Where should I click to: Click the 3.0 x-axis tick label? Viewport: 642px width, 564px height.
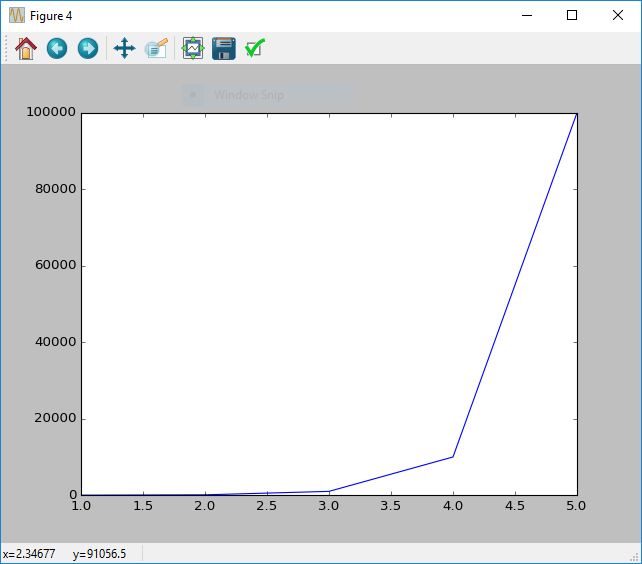point(329,507)
